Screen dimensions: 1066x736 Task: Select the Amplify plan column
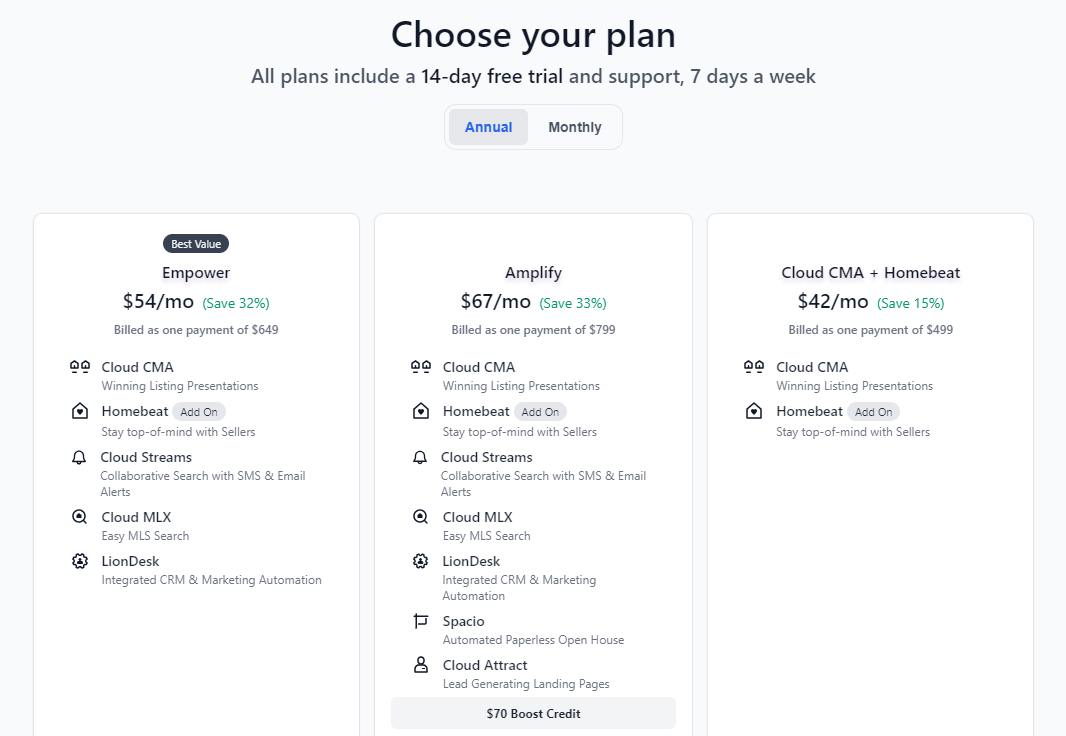[x=533, y=272]
